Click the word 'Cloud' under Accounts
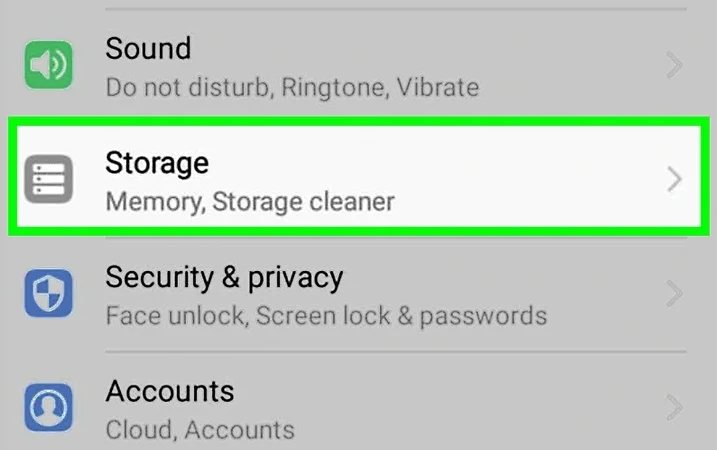 (x=137, y=430)
